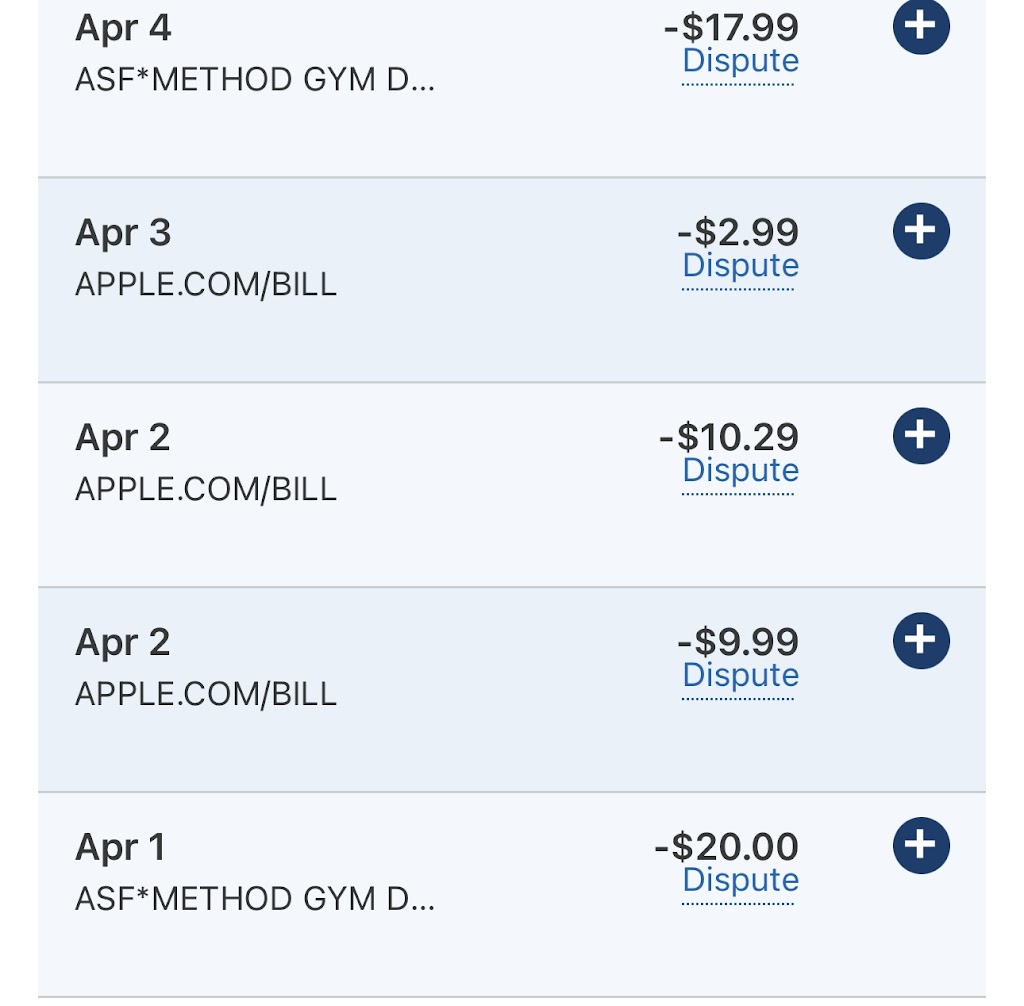Tap the -$17.99 amount

(x=731, y=27)
